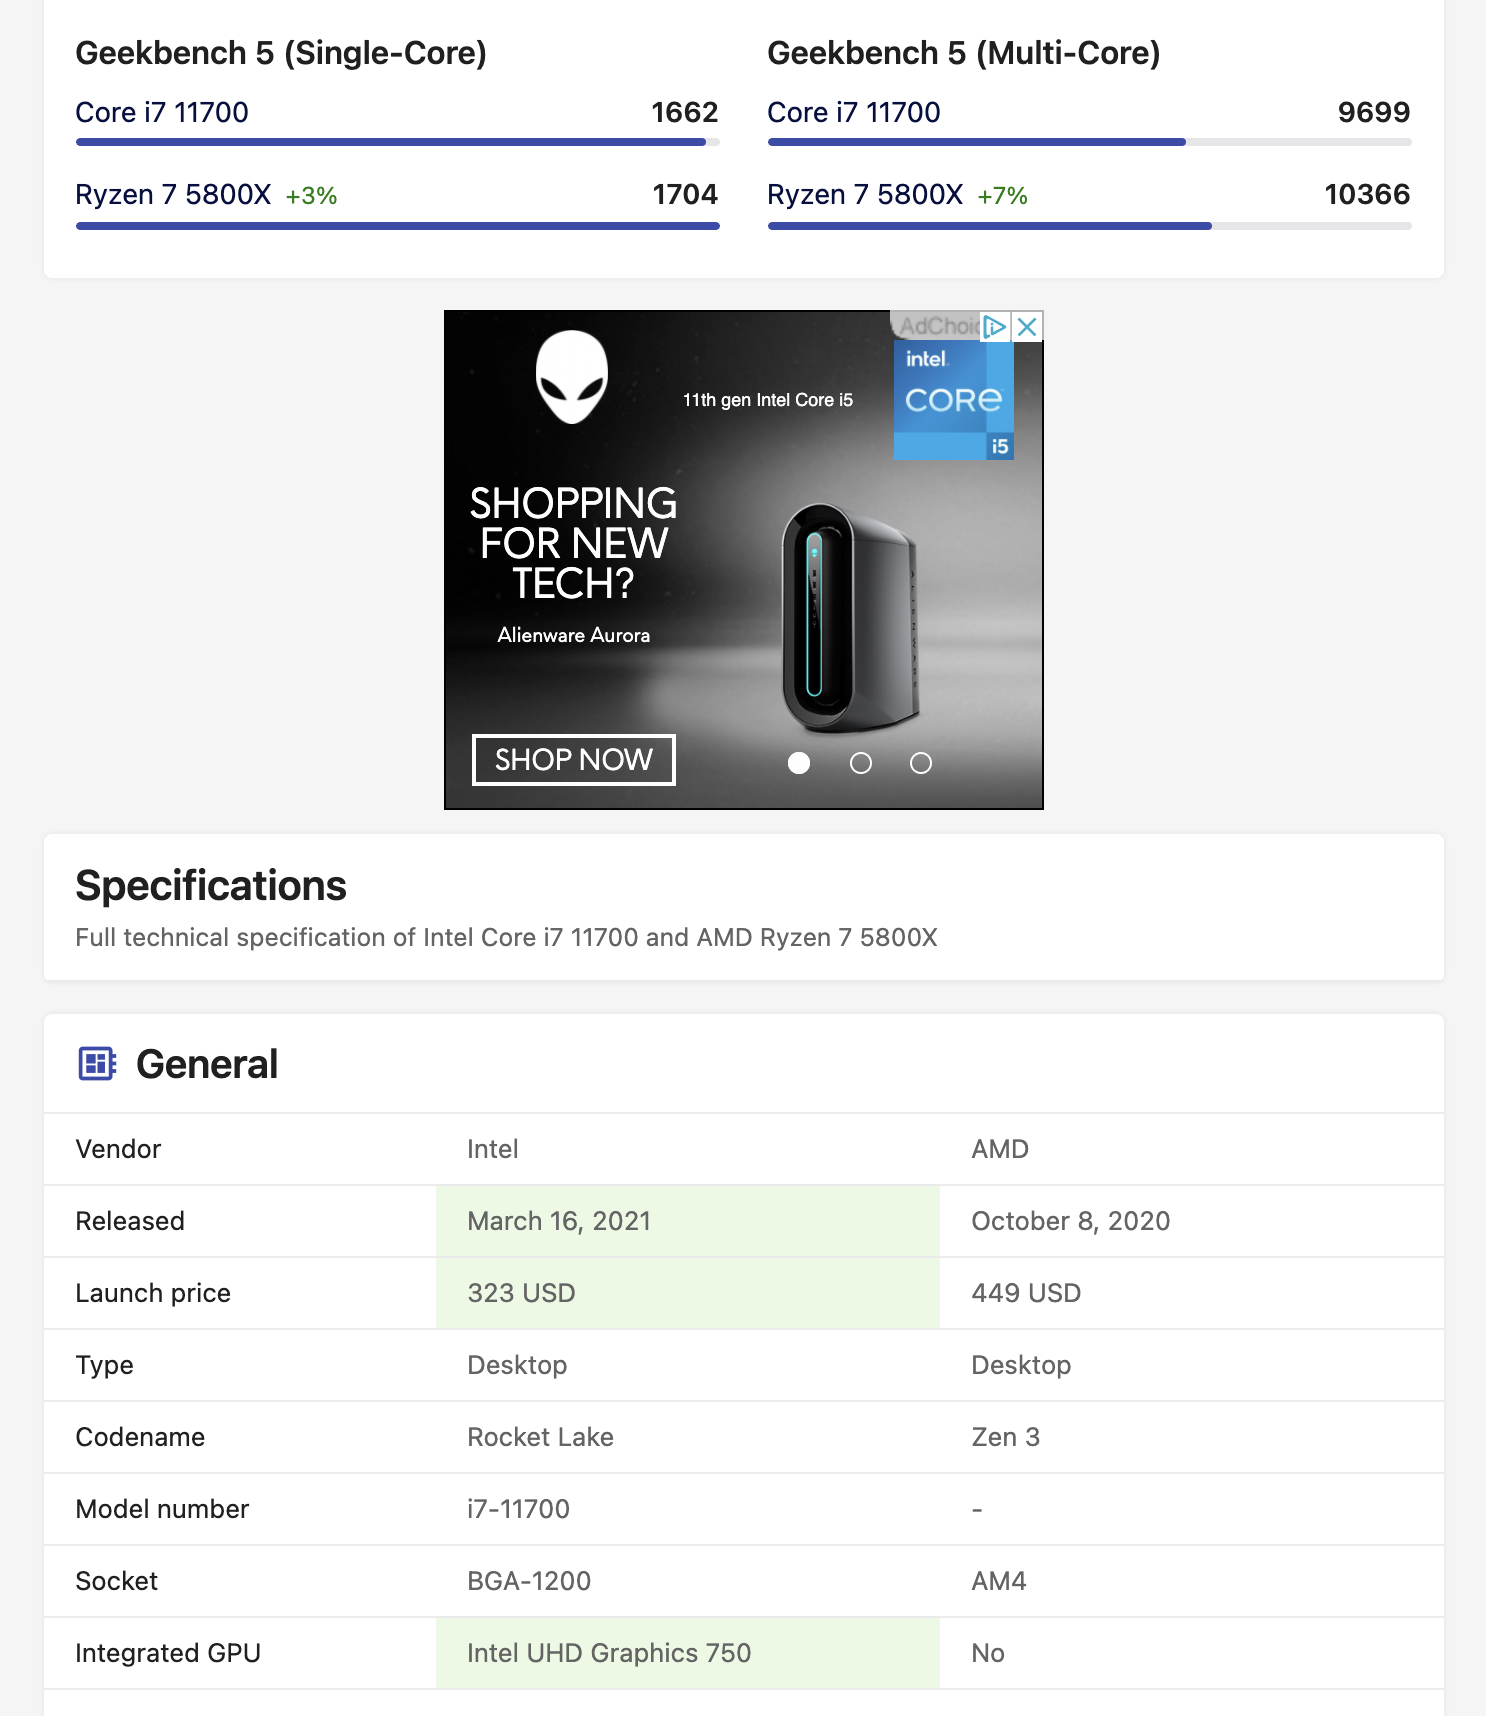The image size is (1486, 1716).
Task: Click the Alienware alien head logo
Action: pos(572,377)
